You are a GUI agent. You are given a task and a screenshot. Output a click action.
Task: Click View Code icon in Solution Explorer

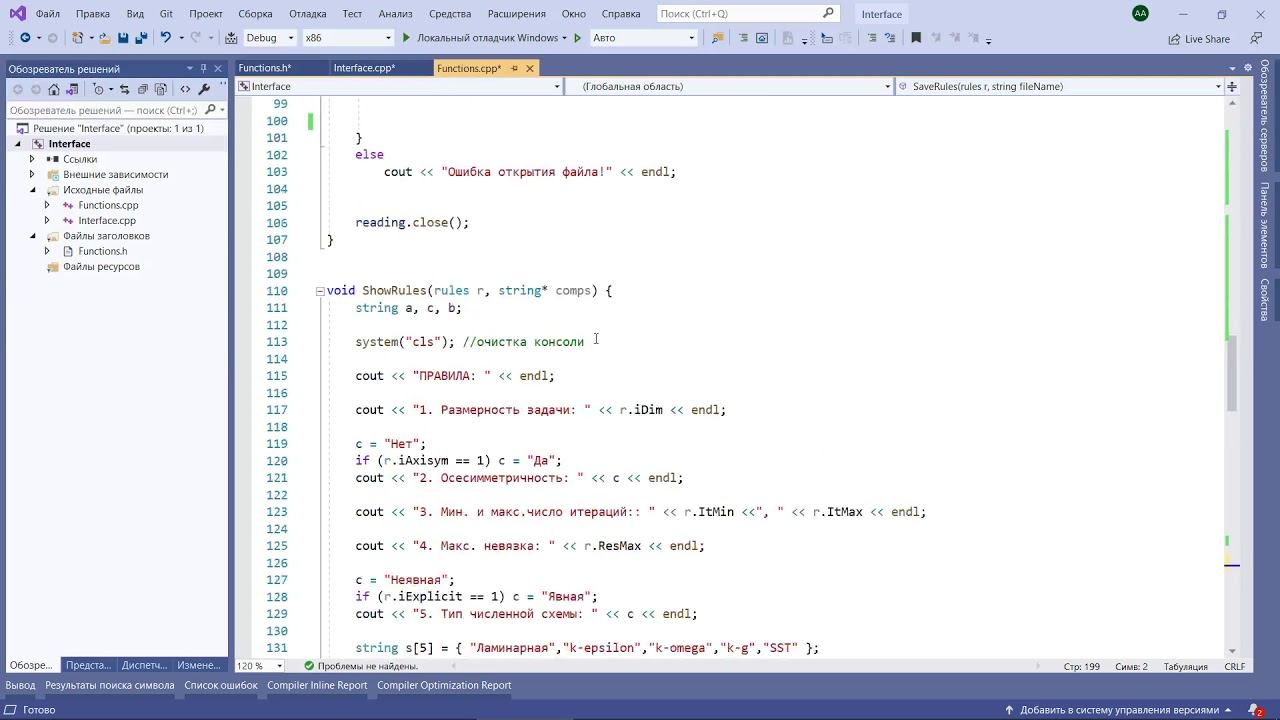tap(185, 89)
